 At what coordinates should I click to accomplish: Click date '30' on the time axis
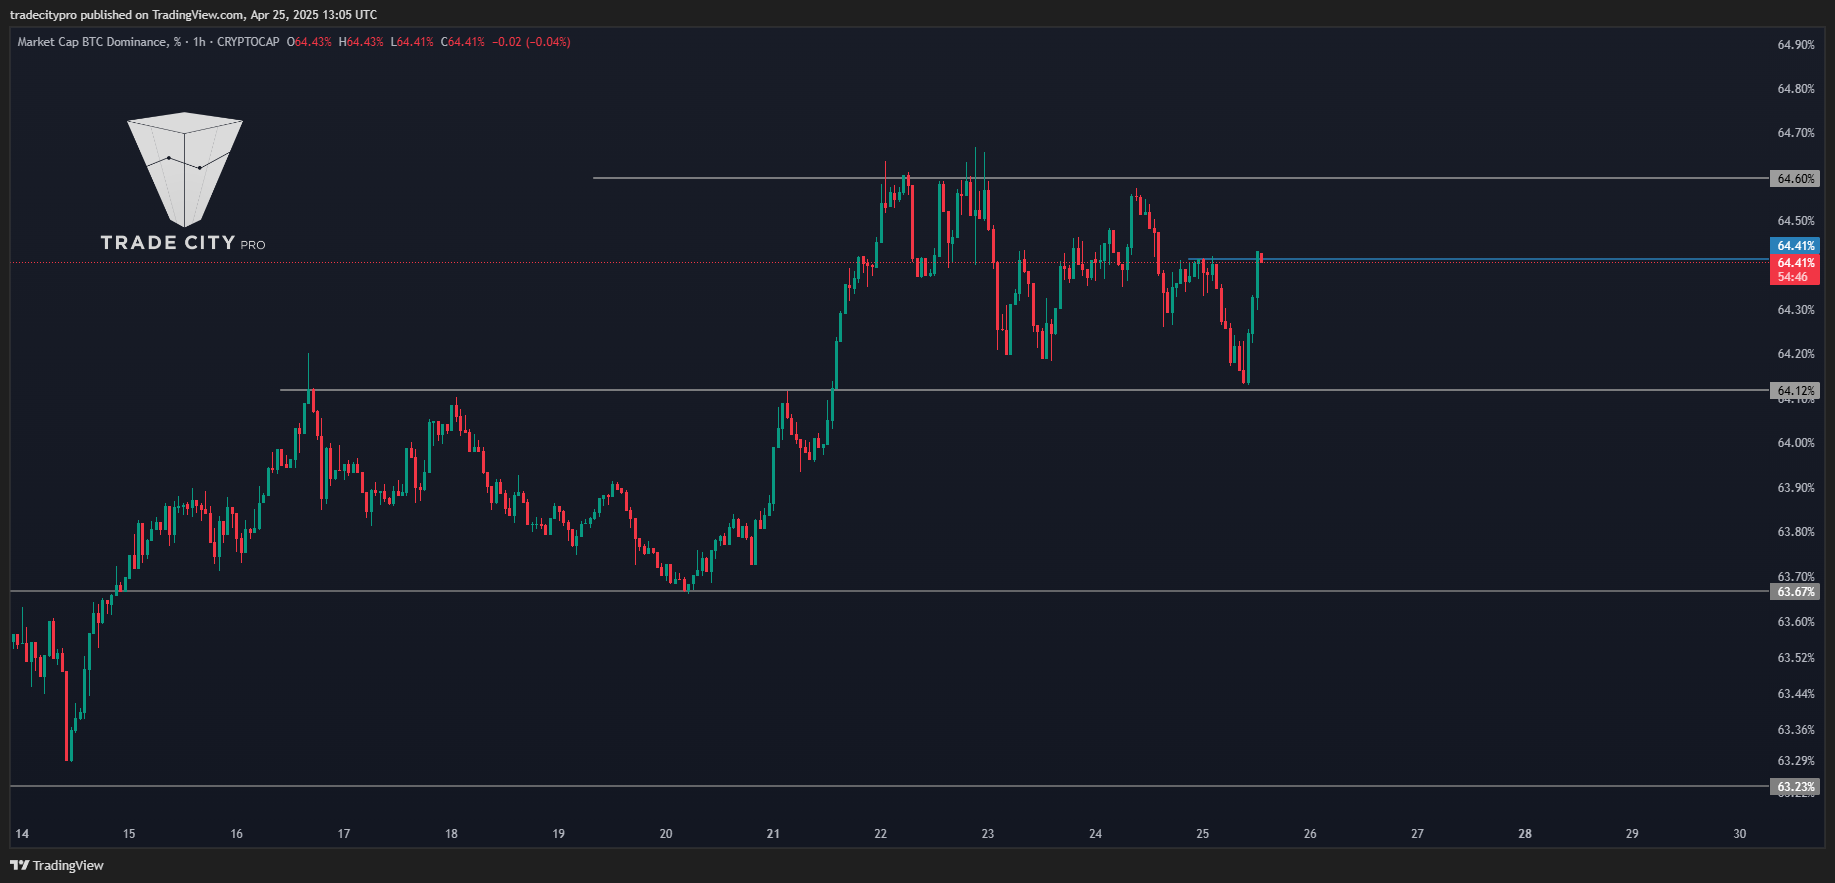click(1740, 834)
